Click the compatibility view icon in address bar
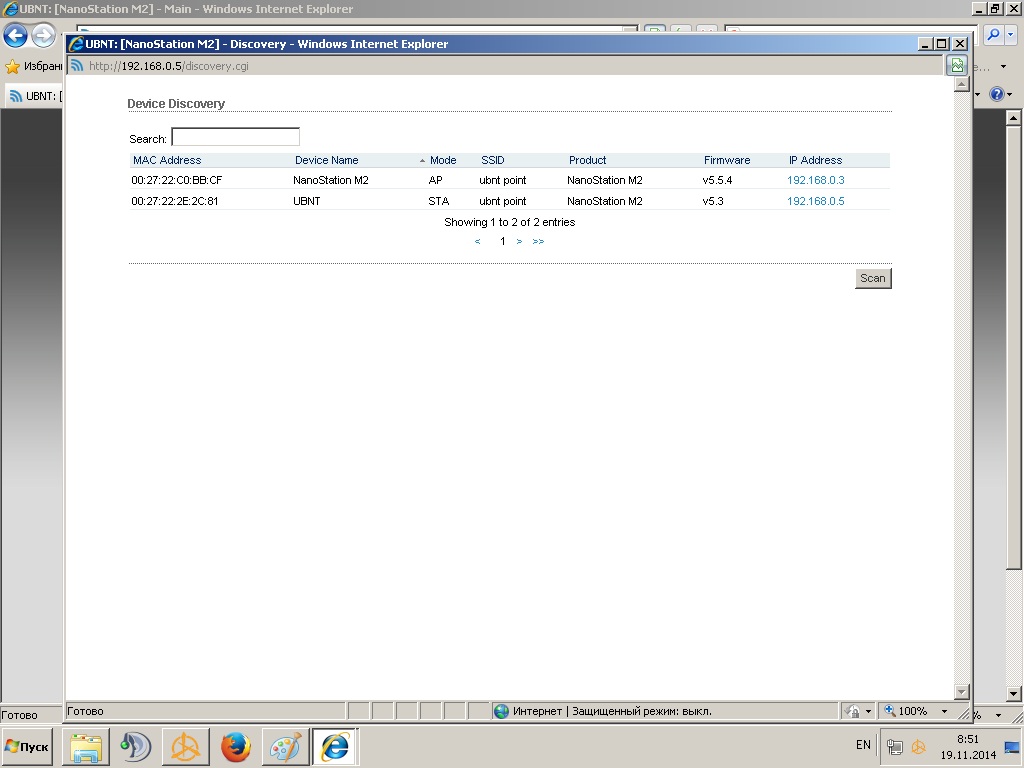 [957, 66]
